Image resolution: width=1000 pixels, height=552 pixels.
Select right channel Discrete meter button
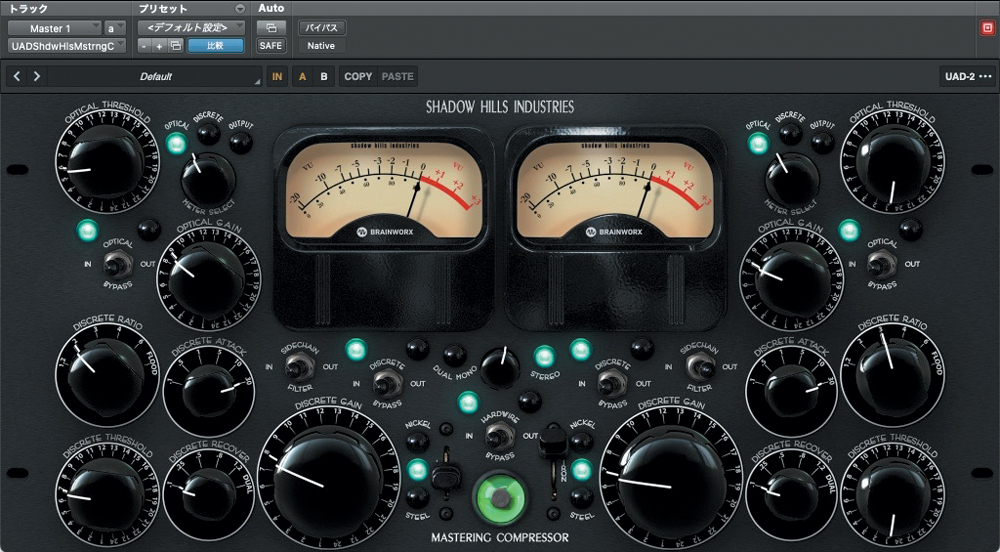click(x=790, y=133)
